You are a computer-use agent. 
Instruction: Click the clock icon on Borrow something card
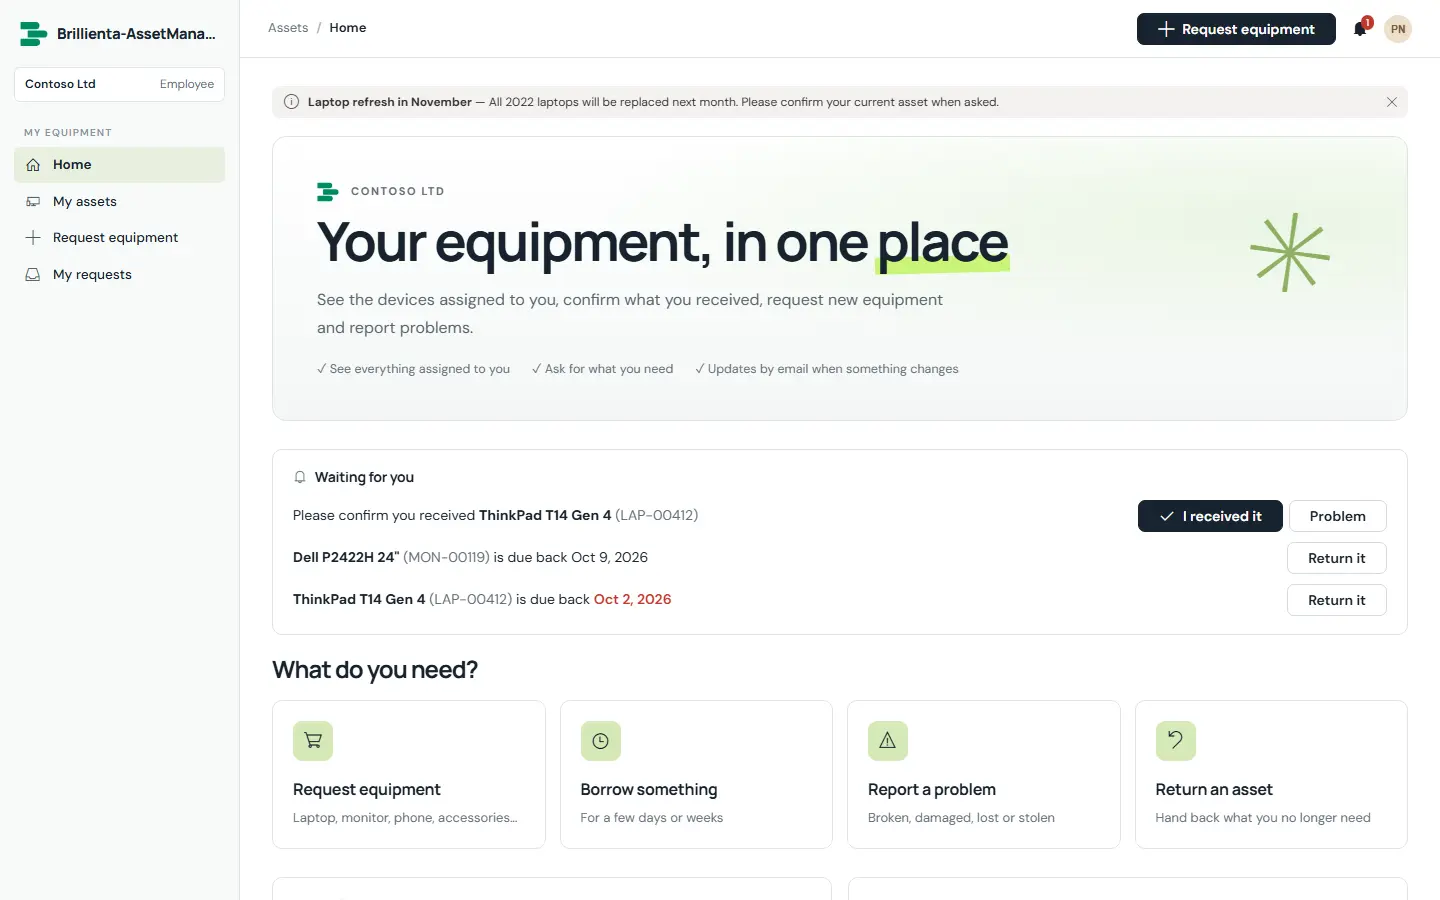(x=601, y=741)
